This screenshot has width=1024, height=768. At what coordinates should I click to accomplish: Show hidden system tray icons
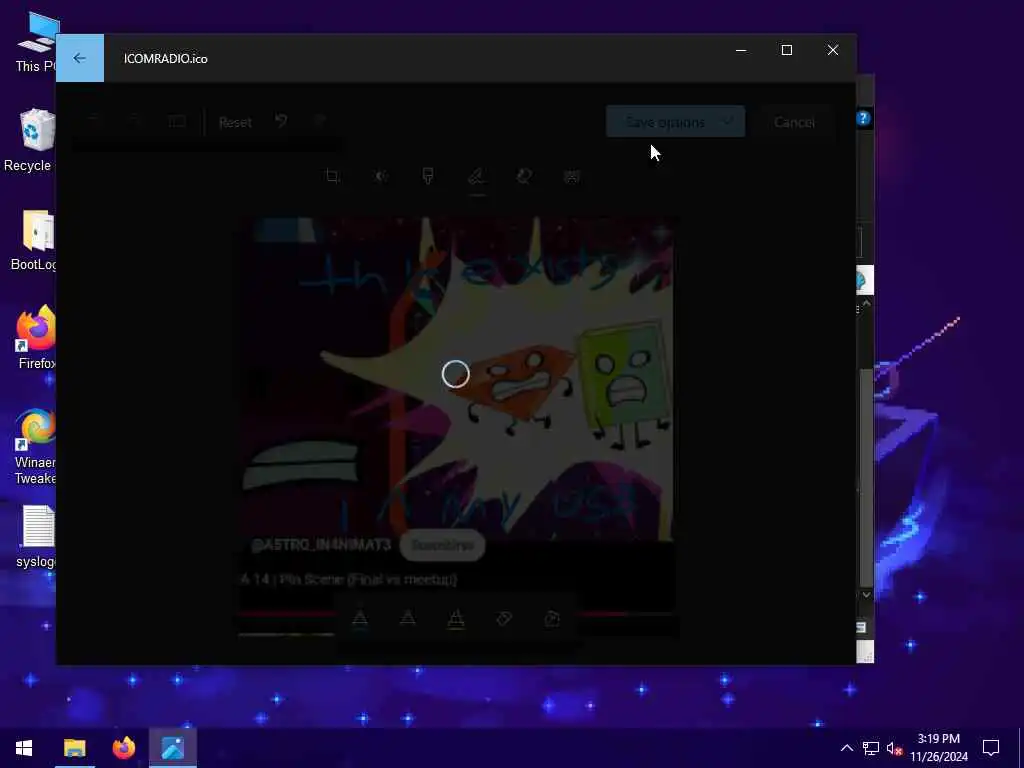point(846,748)
